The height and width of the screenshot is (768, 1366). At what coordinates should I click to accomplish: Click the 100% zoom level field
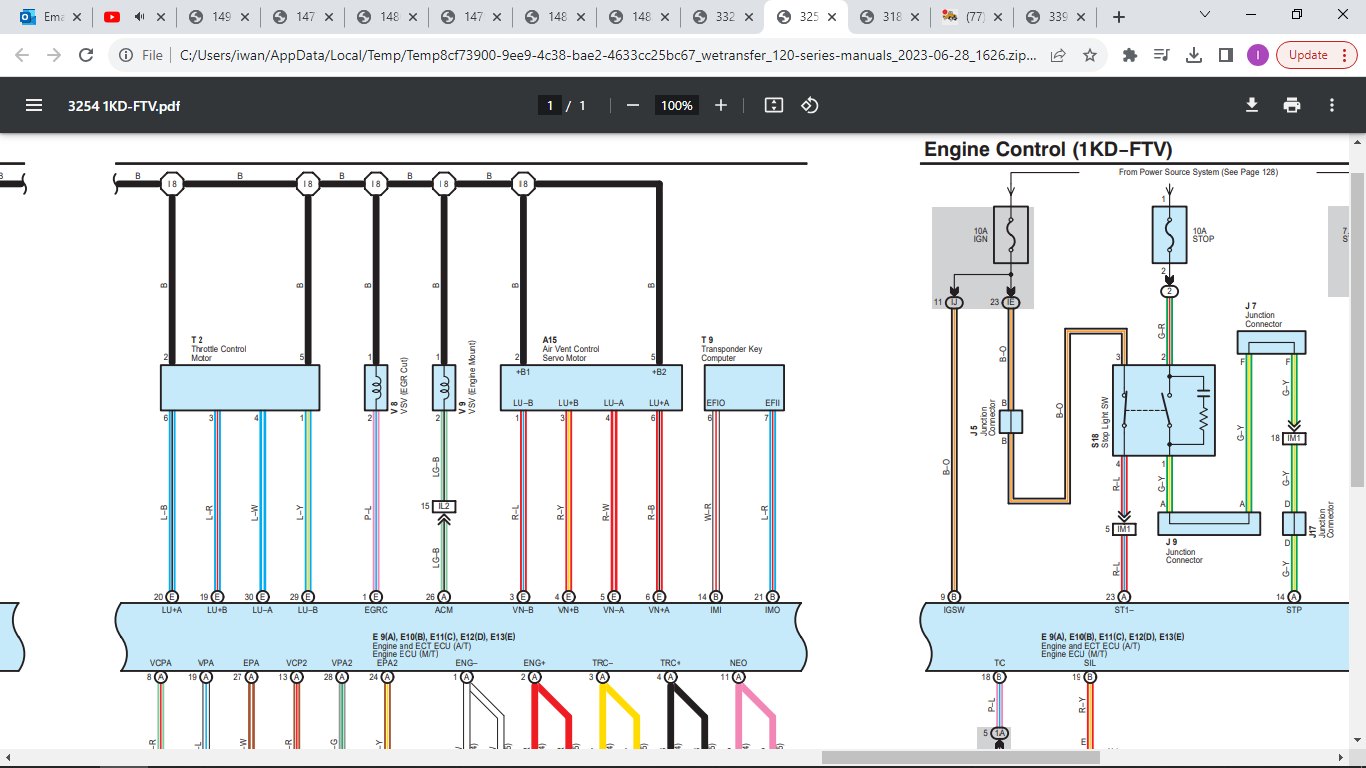(x=677, y=105)
